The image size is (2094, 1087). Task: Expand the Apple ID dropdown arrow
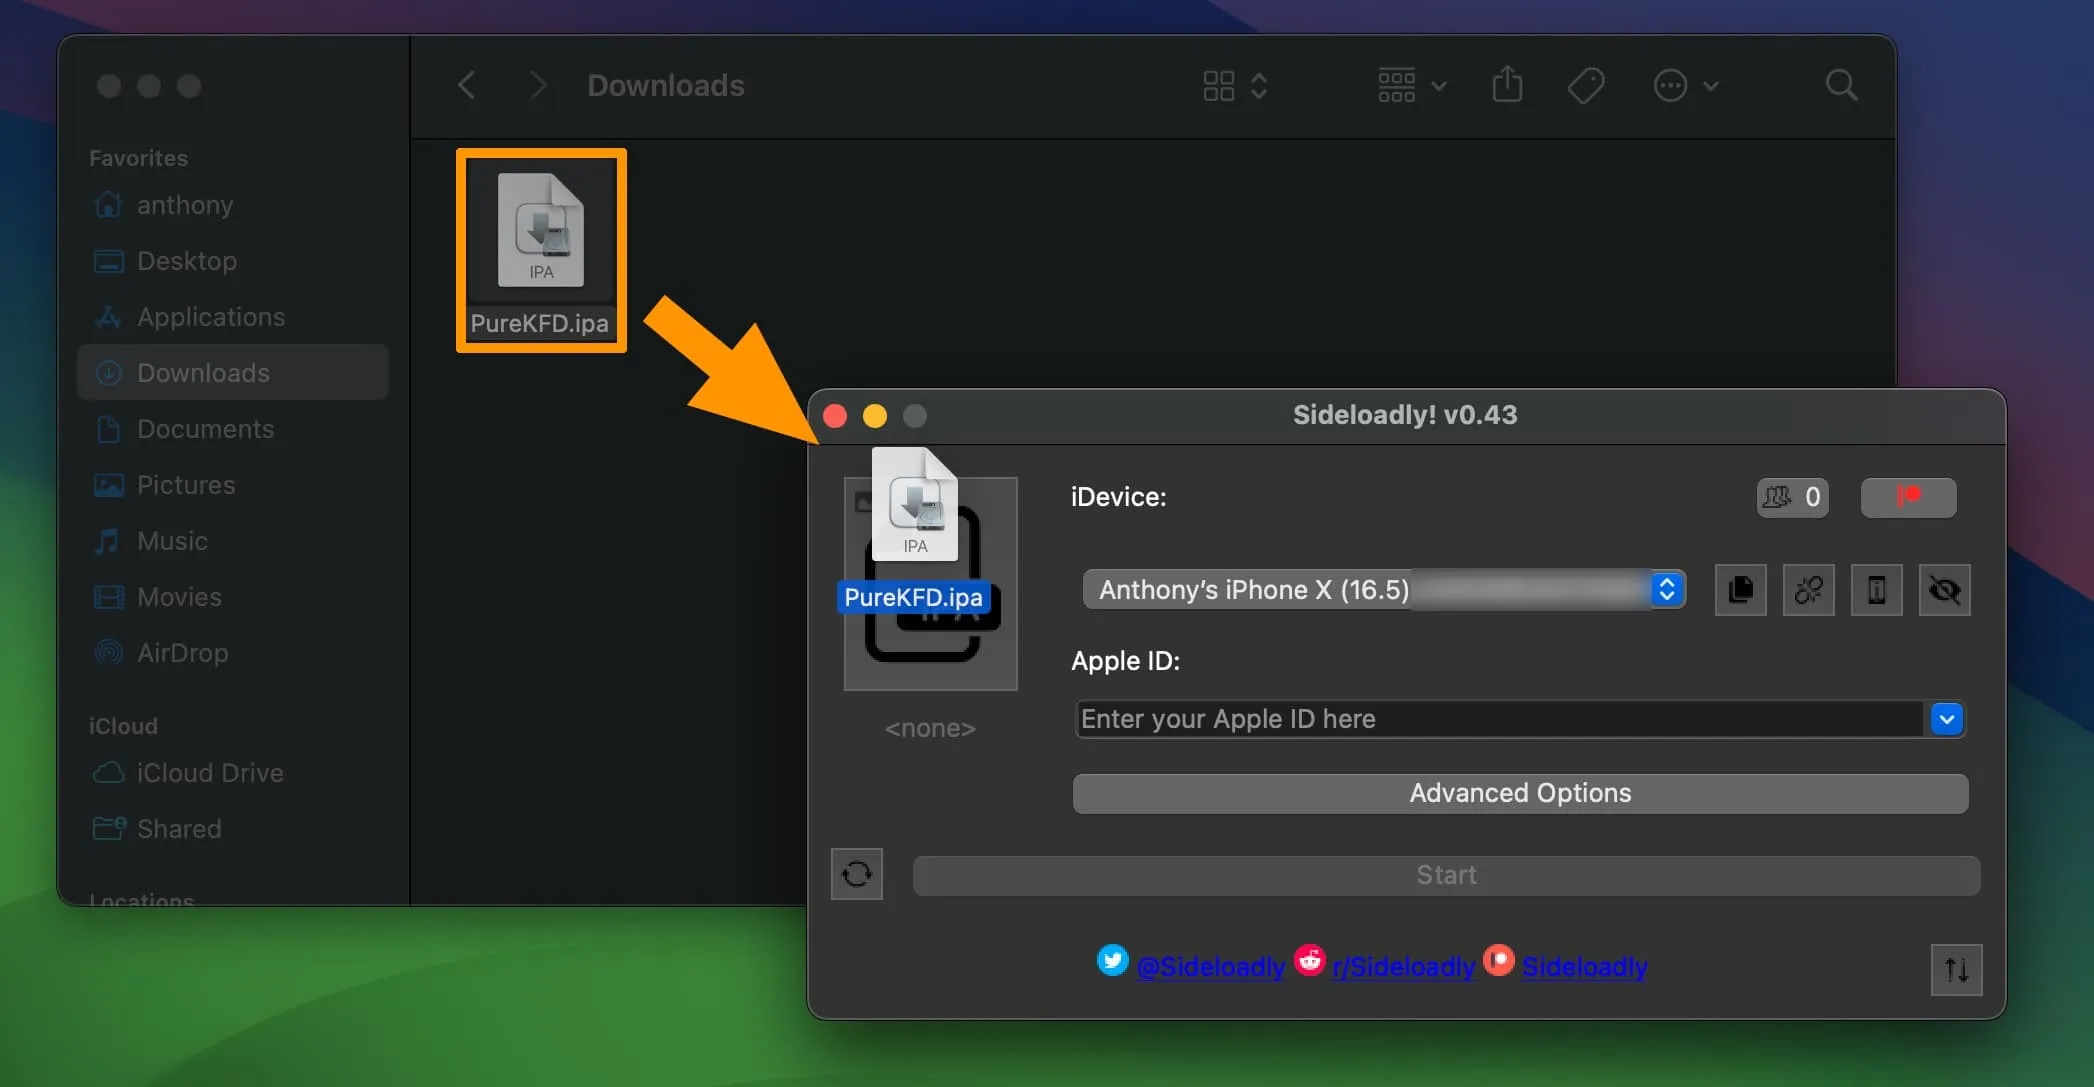coord(1946,719)
